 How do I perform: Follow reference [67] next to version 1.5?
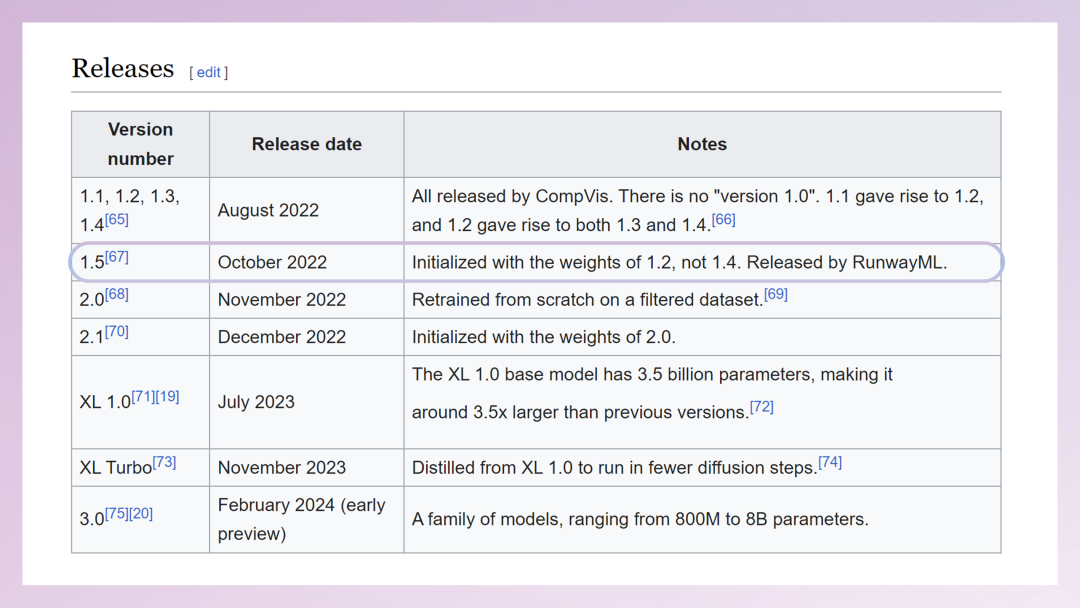(116, 257)
